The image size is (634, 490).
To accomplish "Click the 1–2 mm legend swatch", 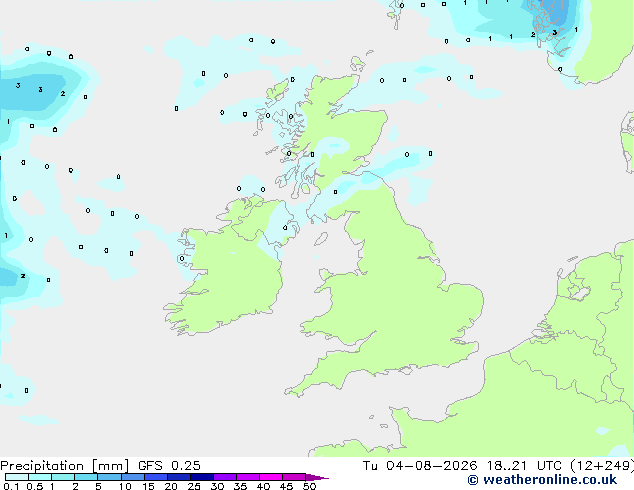I will pos(63,477).
